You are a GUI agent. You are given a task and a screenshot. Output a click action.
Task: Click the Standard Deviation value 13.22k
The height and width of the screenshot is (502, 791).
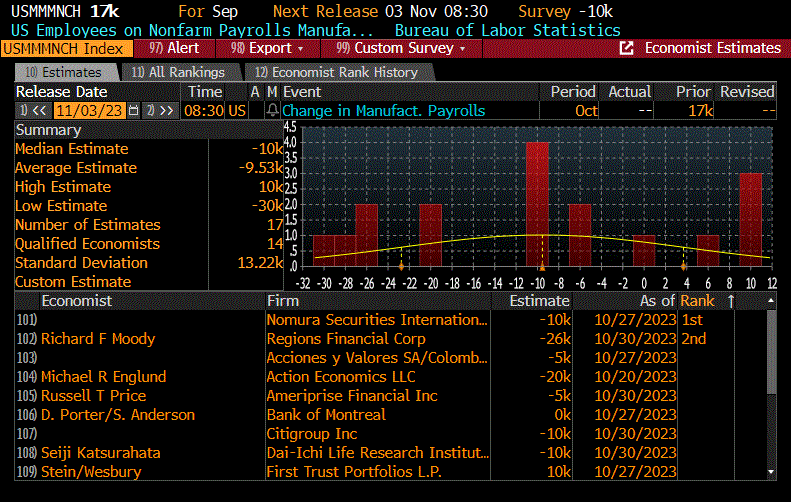pyautogui.click(x=260, y=263)
